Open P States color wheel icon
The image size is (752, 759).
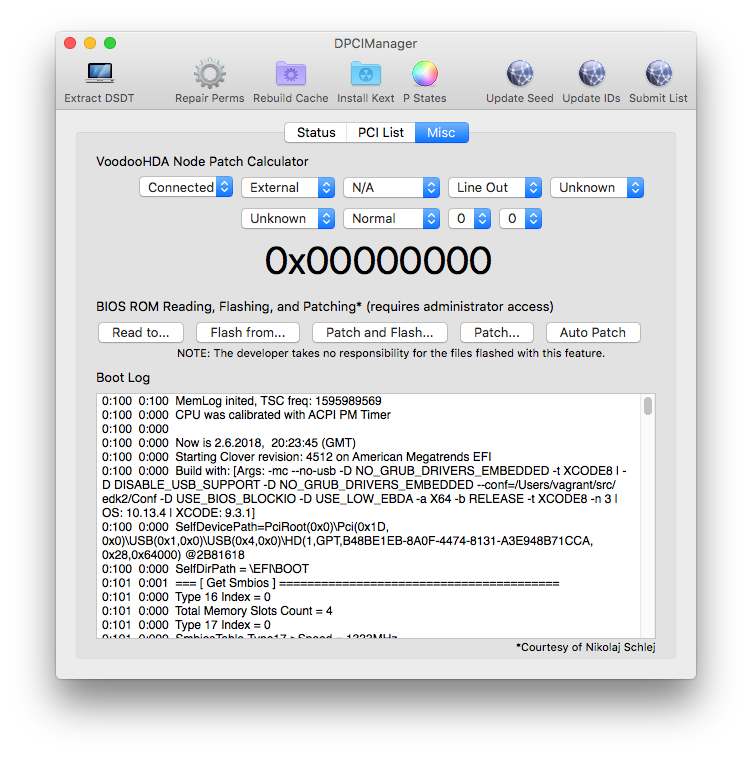tap(425, 74)
